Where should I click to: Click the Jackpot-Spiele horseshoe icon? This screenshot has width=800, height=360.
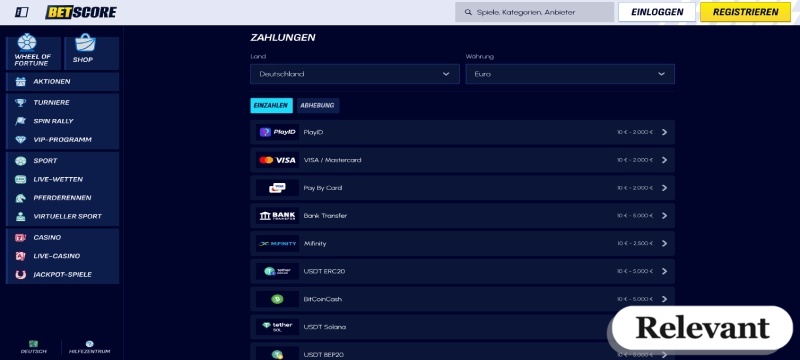click(x=20, y=274)
